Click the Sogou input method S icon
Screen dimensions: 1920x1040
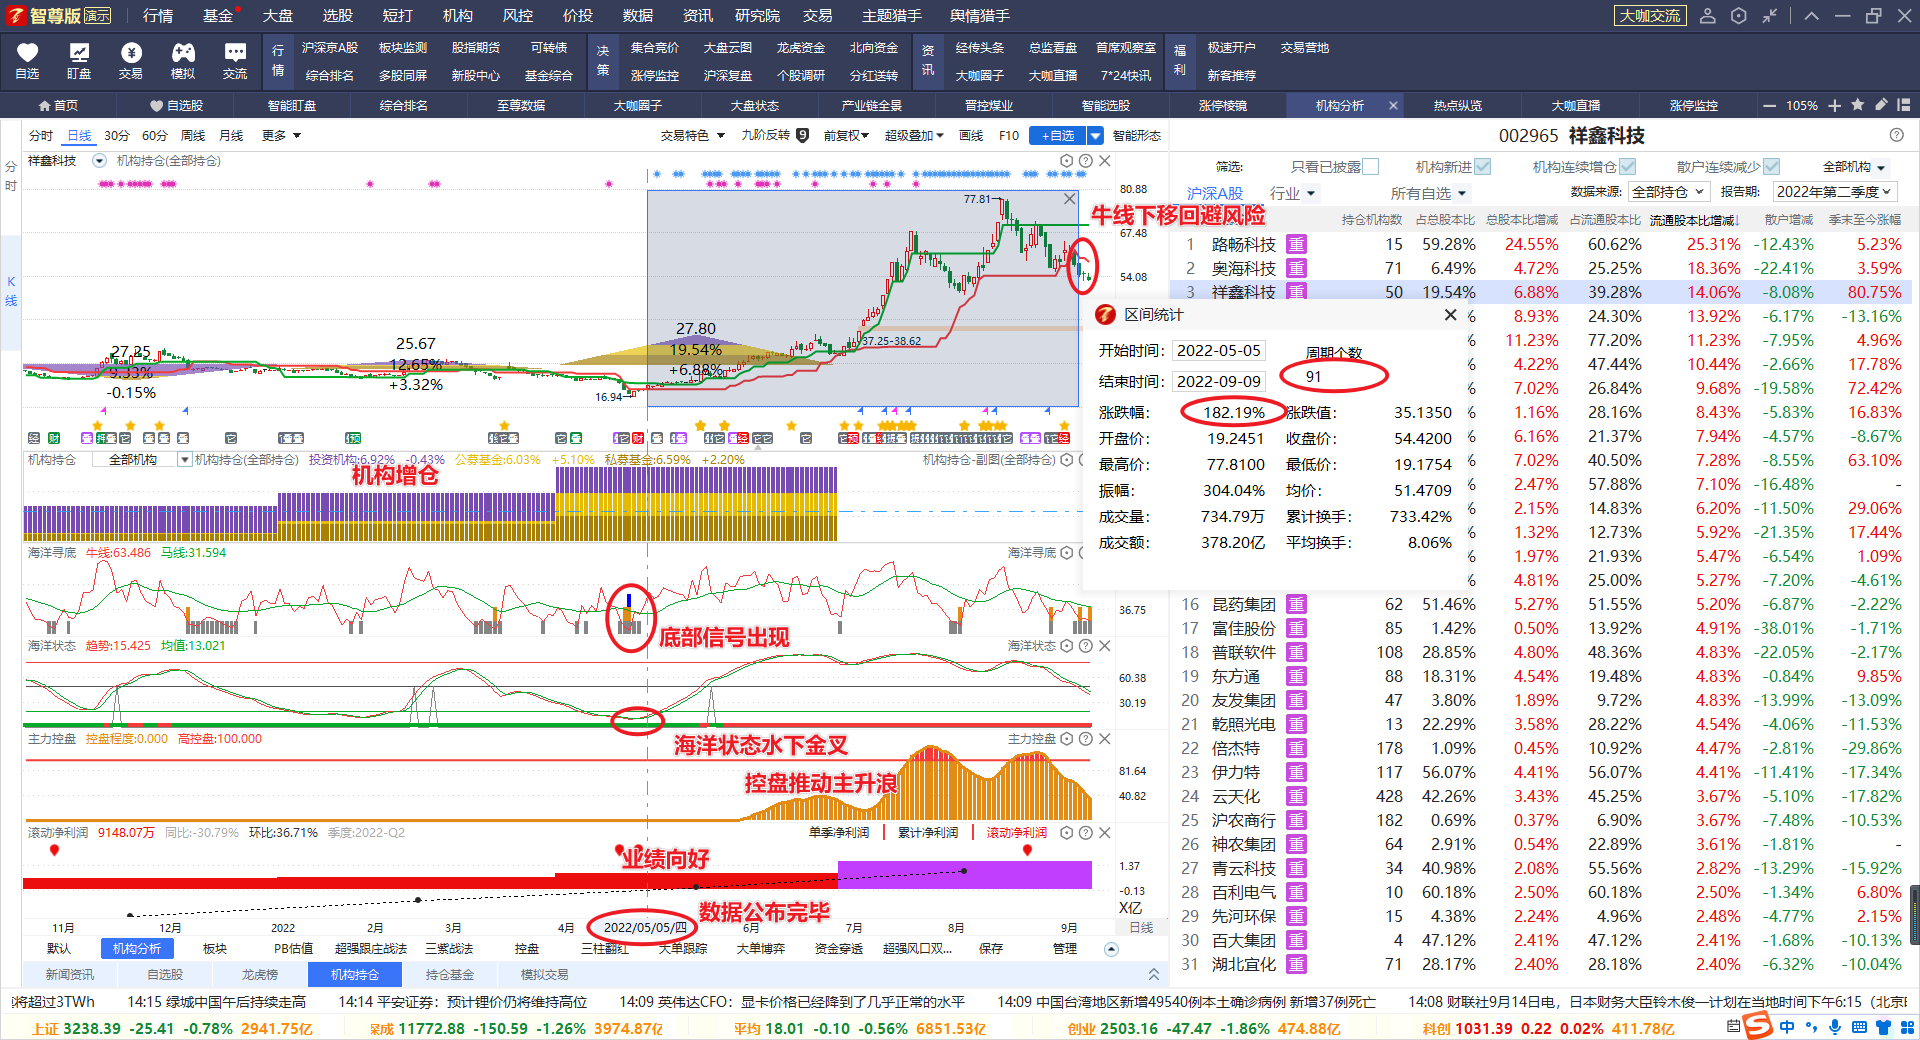pos(1757,1026)
